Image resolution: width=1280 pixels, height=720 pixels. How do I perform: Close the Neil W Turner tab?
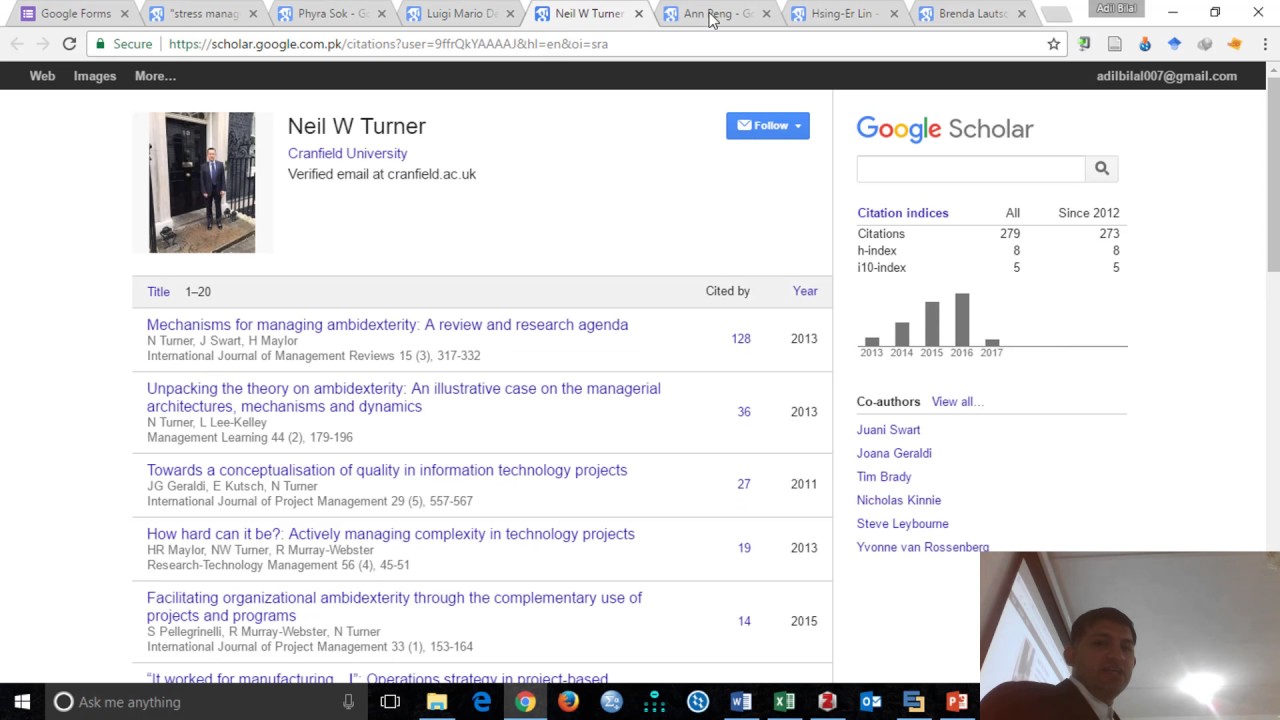tap(639, 14)
